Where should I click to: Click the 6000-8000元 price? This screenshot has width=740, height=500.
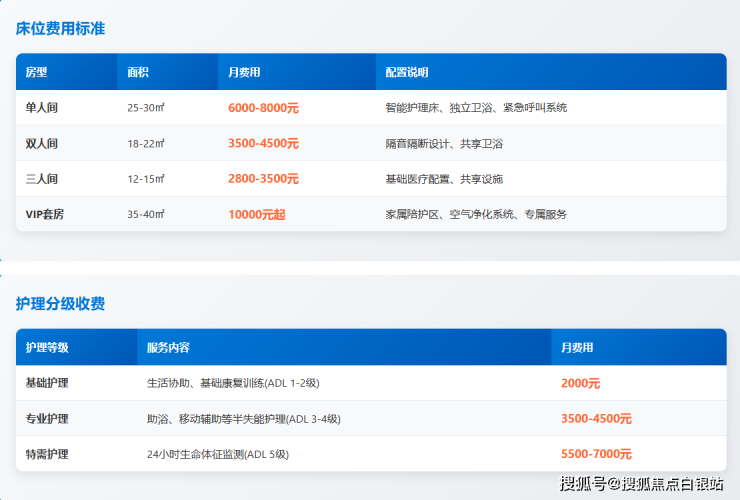[x=263, y=107]
